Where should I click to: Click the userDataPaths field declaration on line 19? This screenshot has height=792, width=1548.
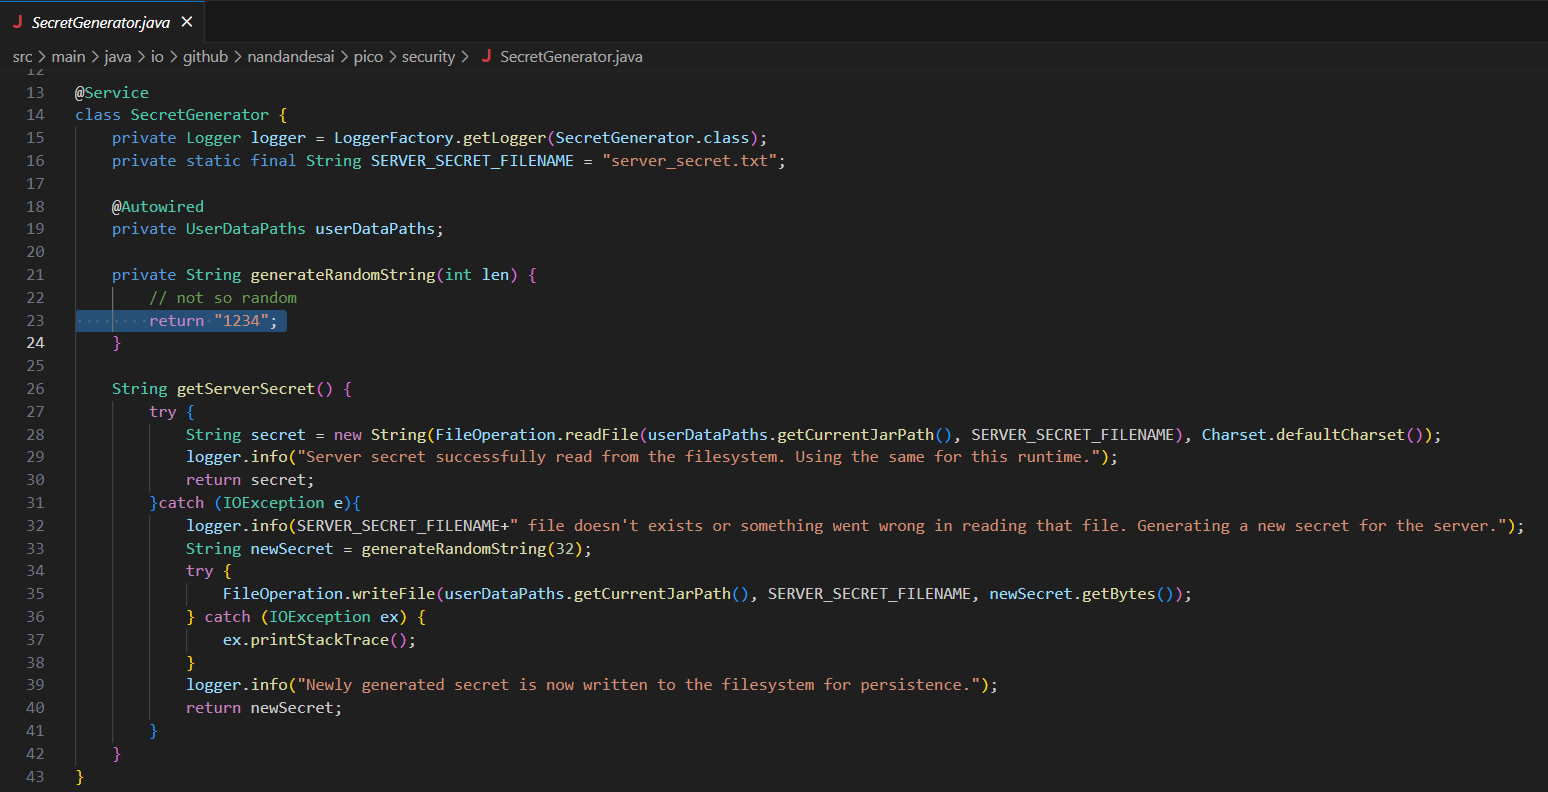tap(278, 228)
